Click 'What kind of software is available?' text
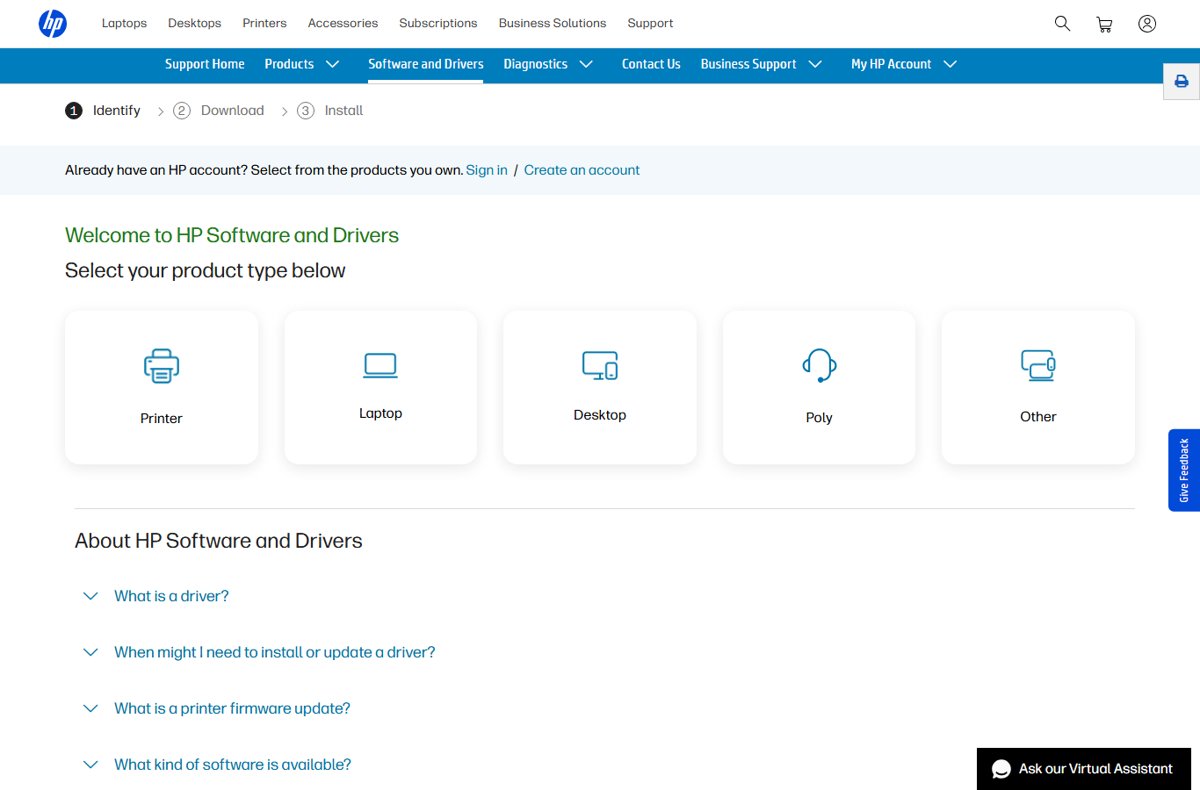Image resolution: width=1200 pixels, height=790 pixels. tap(233, 764)
